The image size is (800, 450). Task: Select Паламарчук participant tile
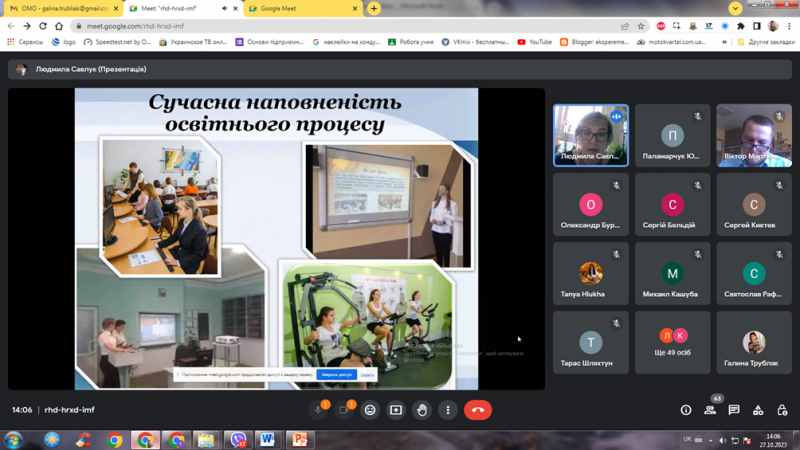(672, 136)
